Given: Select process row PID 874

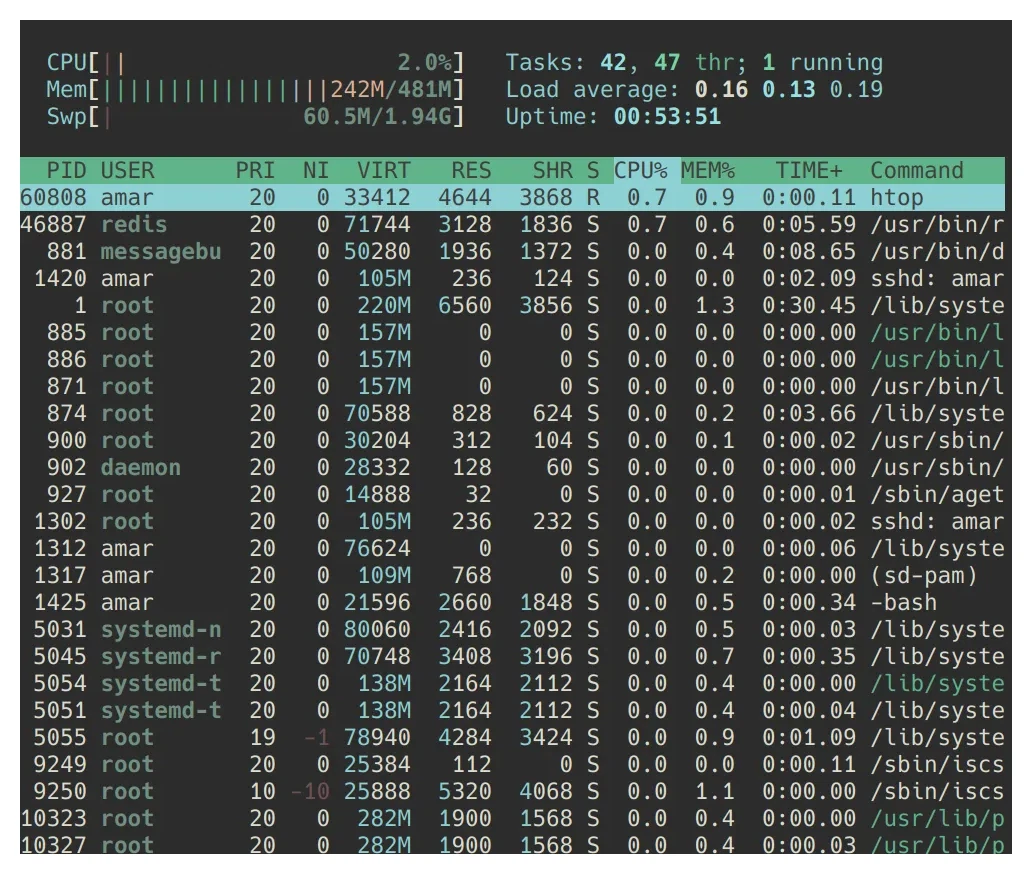Looking at the screenshot, I should (512, 413).
